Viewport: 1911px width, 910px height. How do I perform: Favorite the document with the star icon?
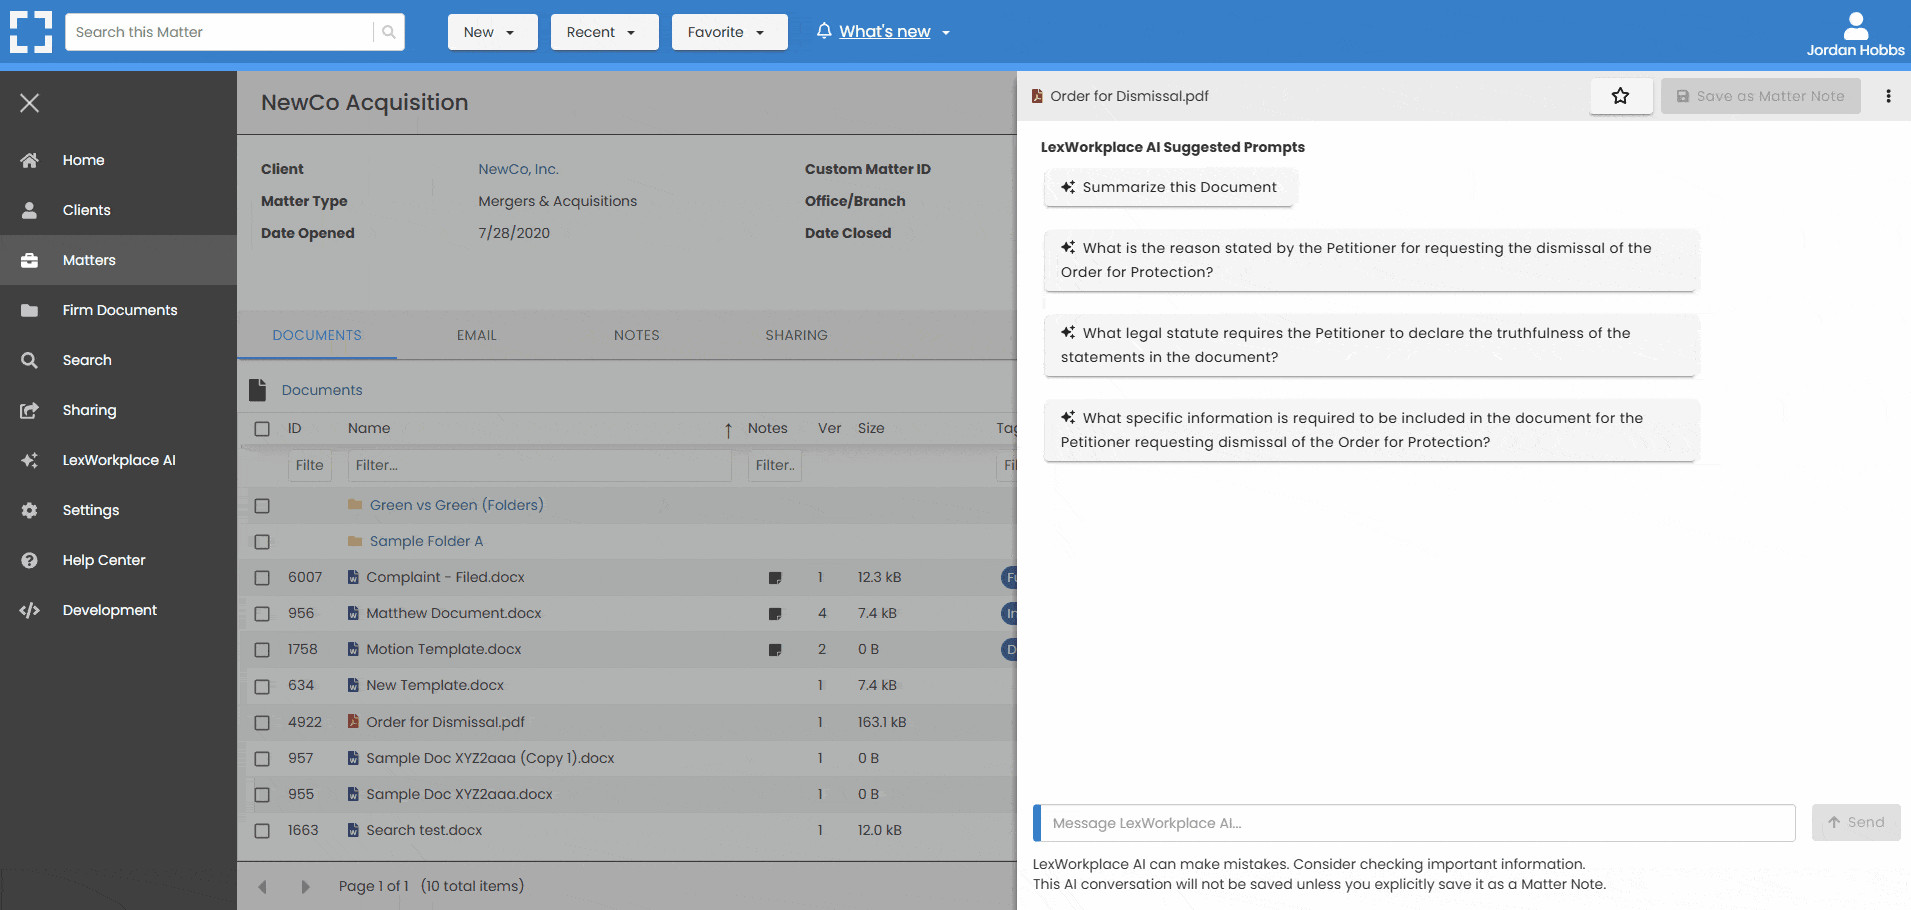point(1621,96)
